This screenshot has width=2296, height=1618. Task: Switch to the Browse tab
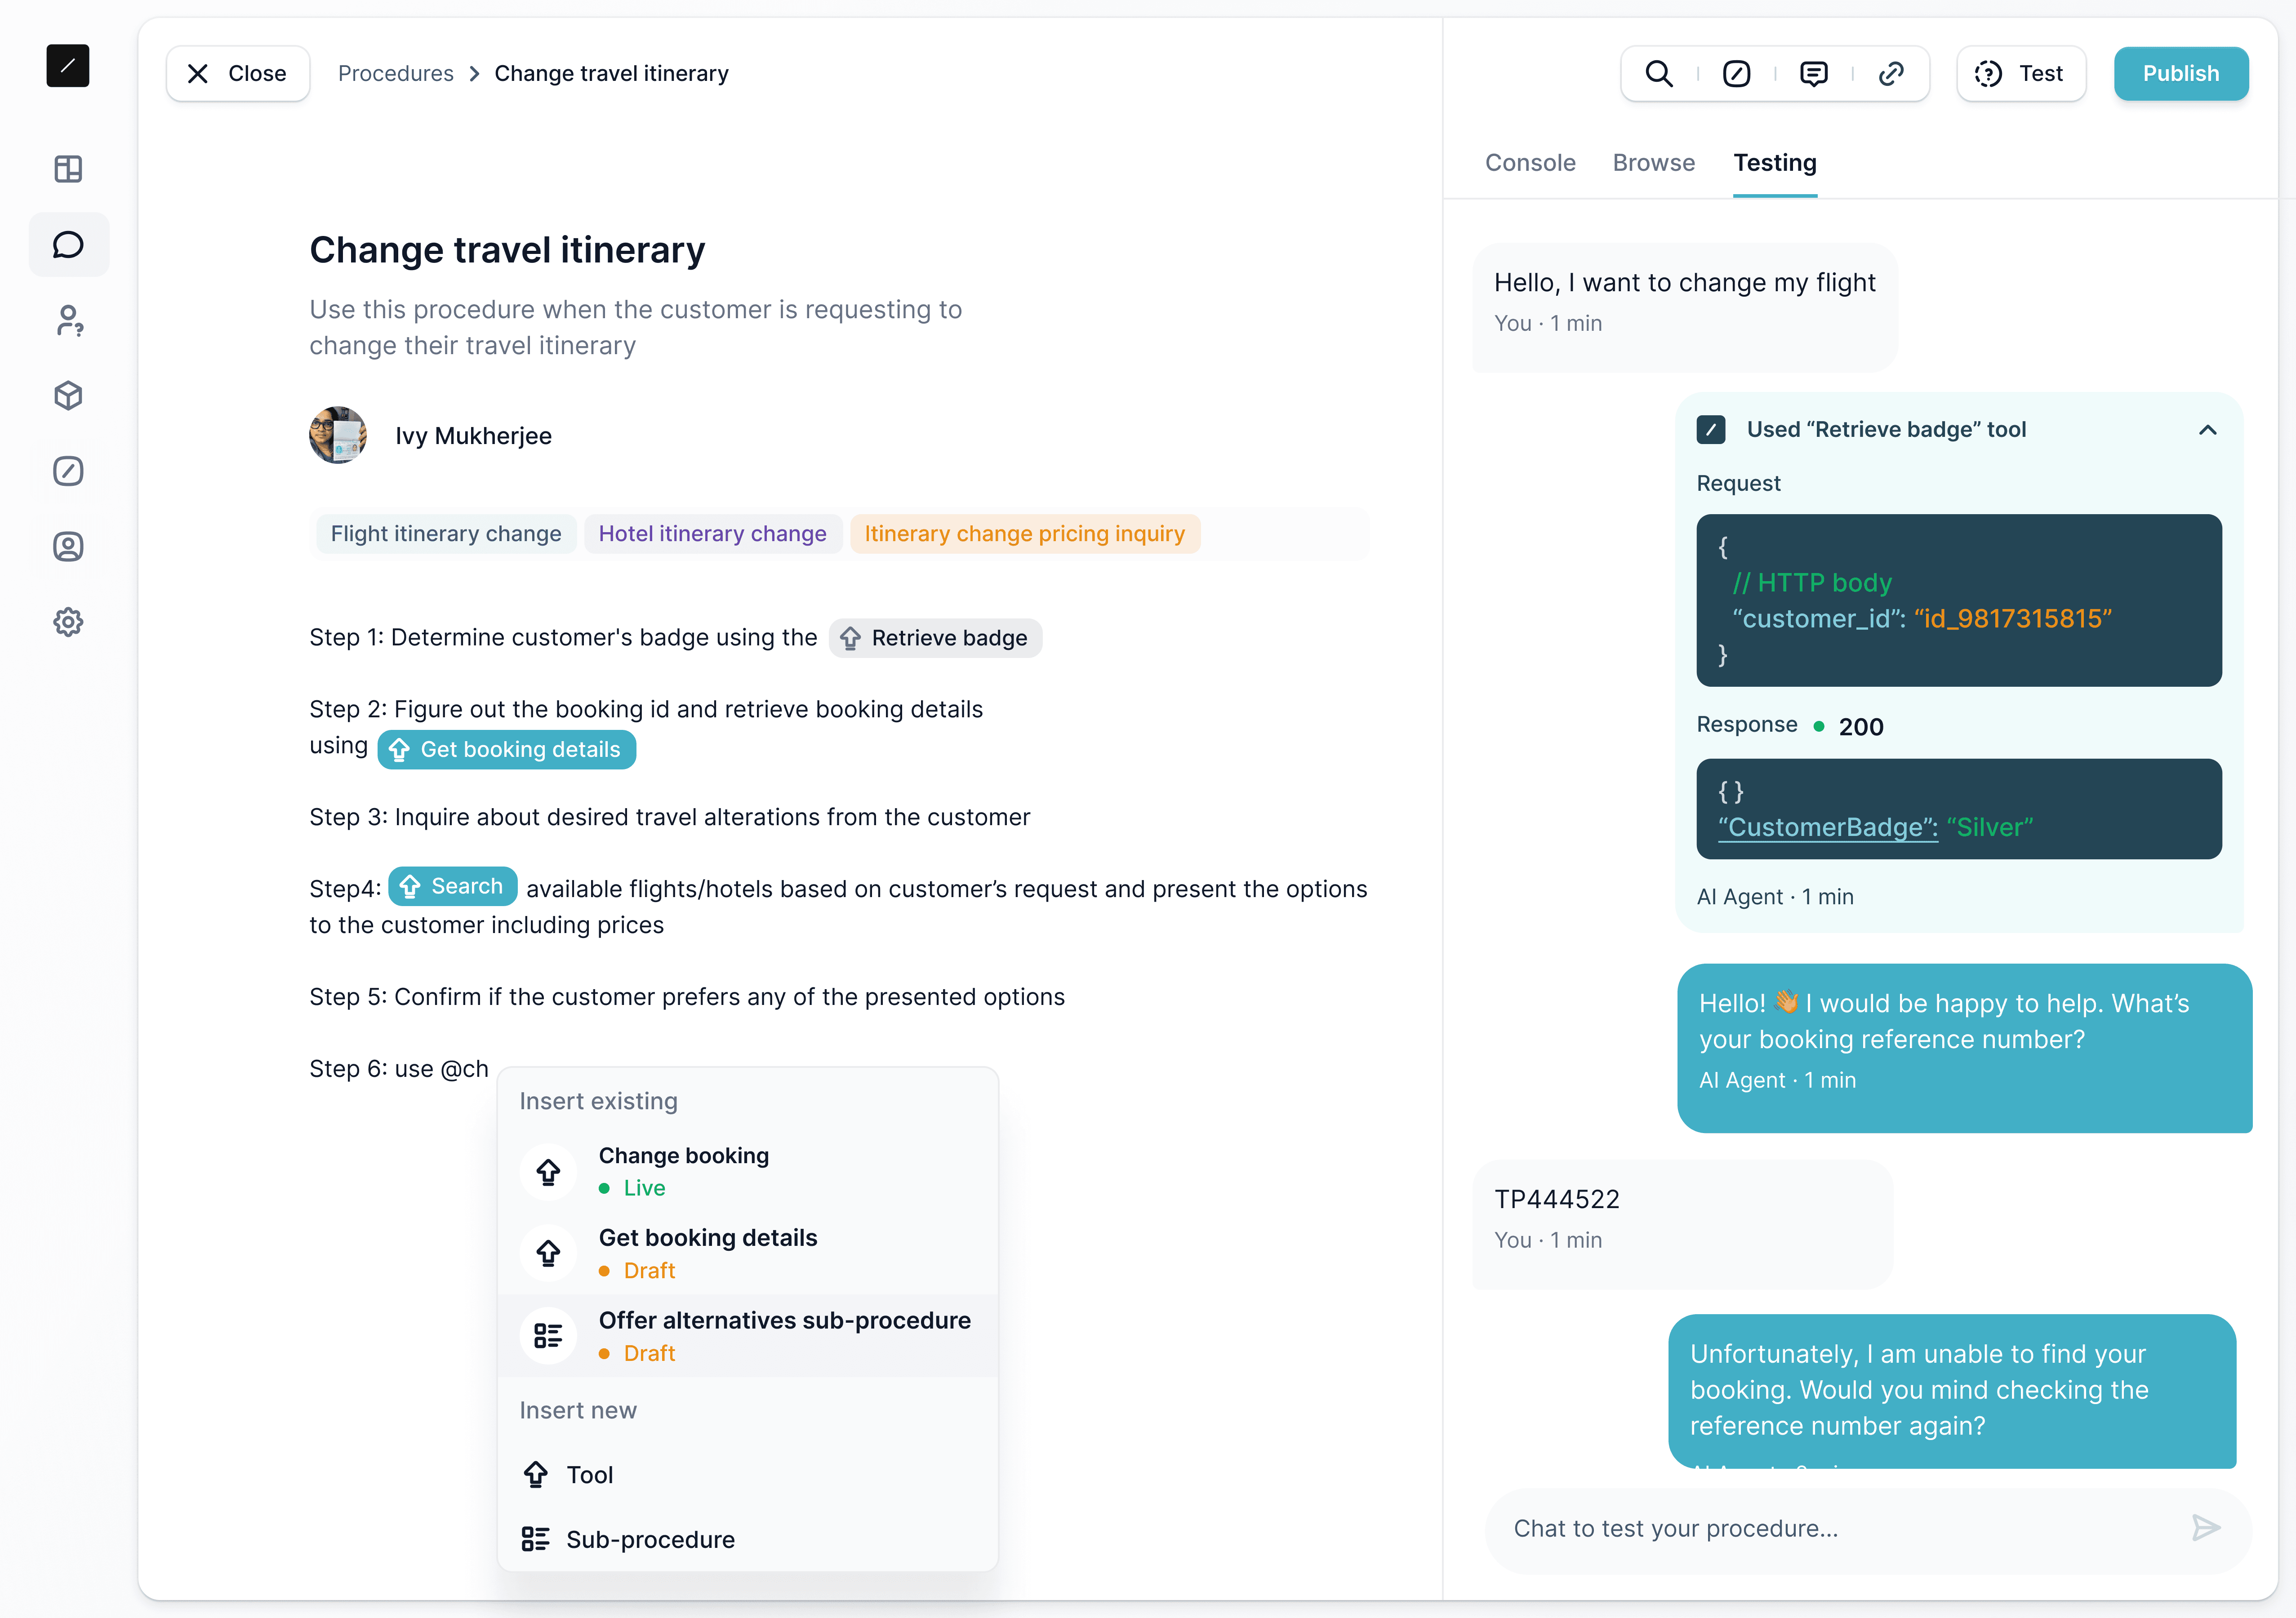(1653, 163)
